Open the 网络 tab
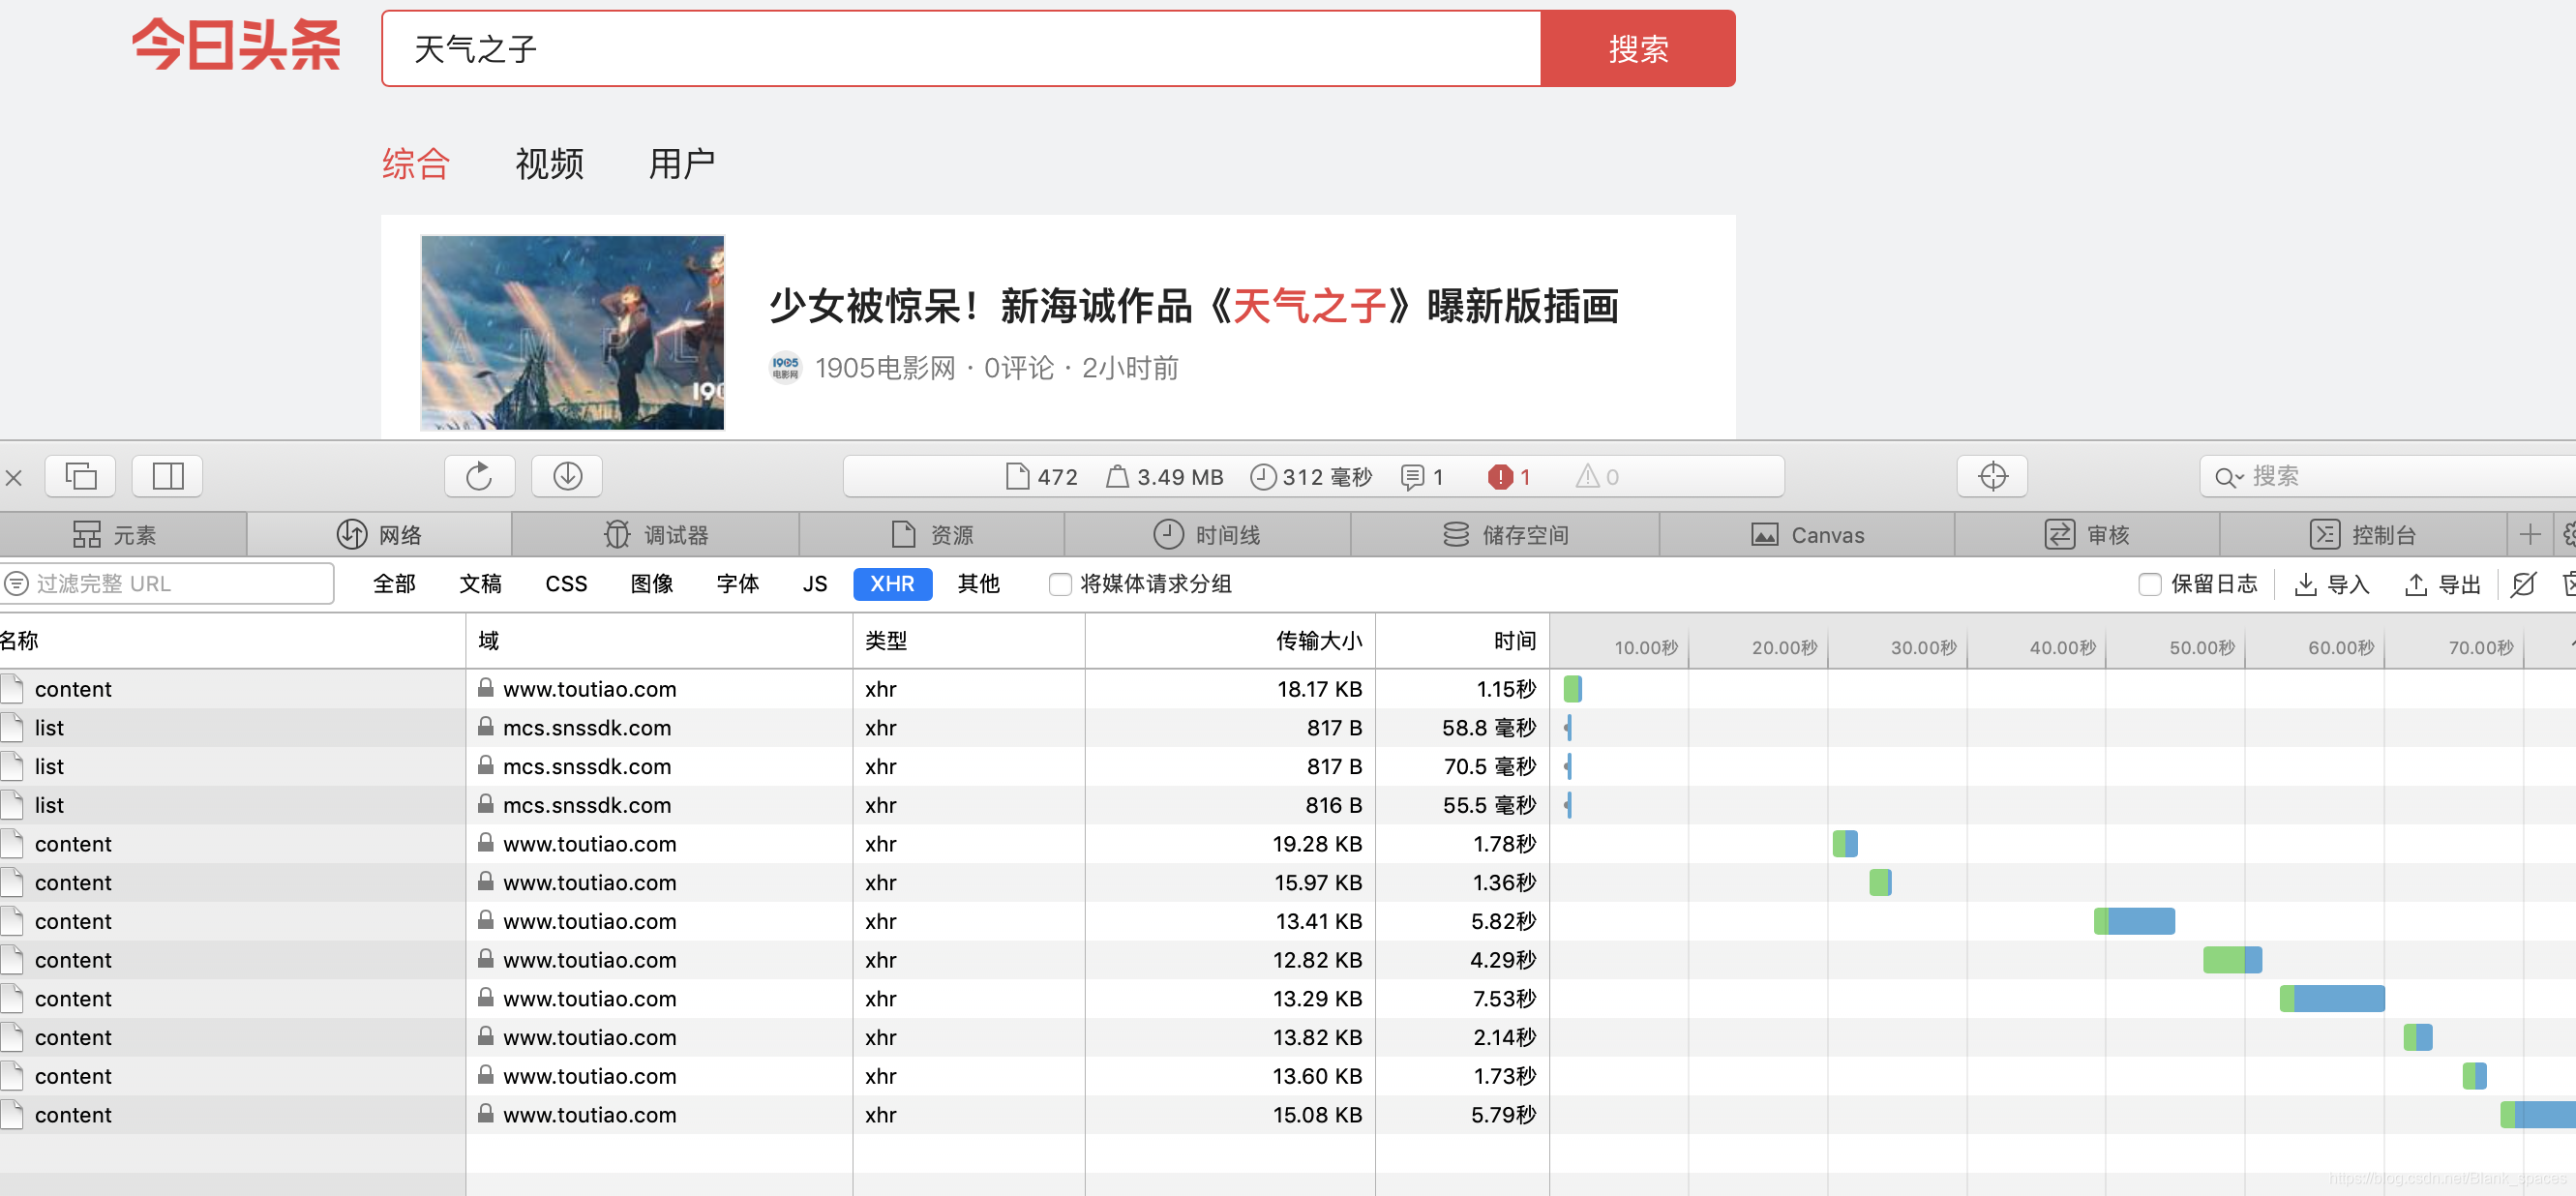The image size is (2576, 1196). coord(379,535)
